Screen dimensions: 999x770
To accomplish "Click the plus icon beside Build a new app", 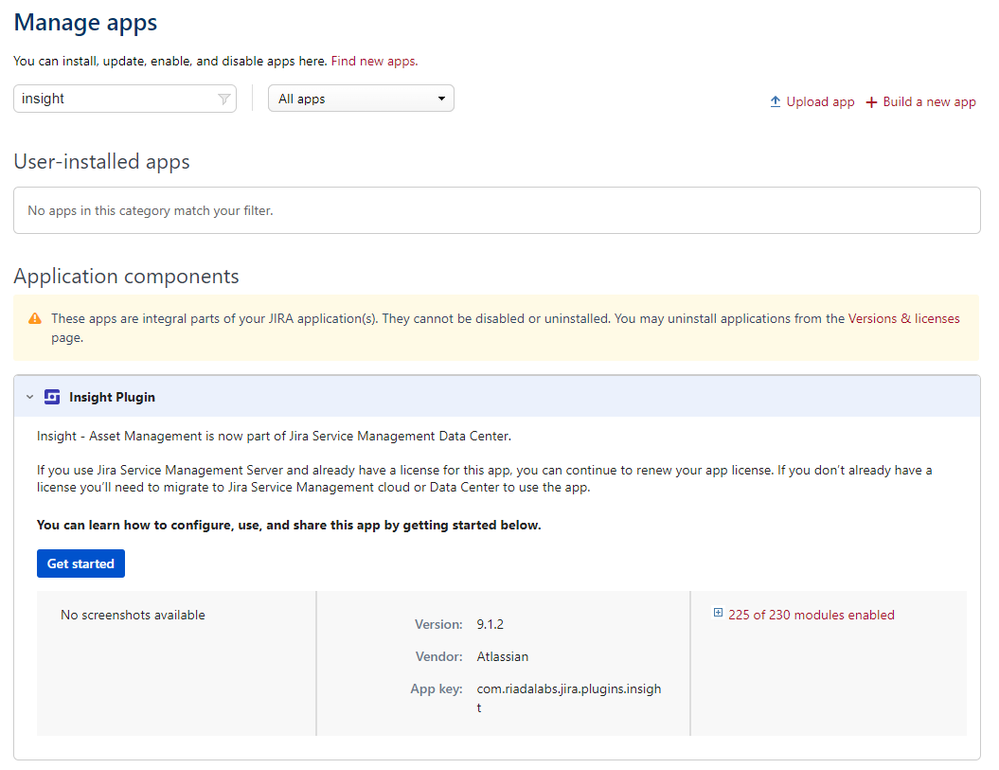I will (x=871, y=103).
